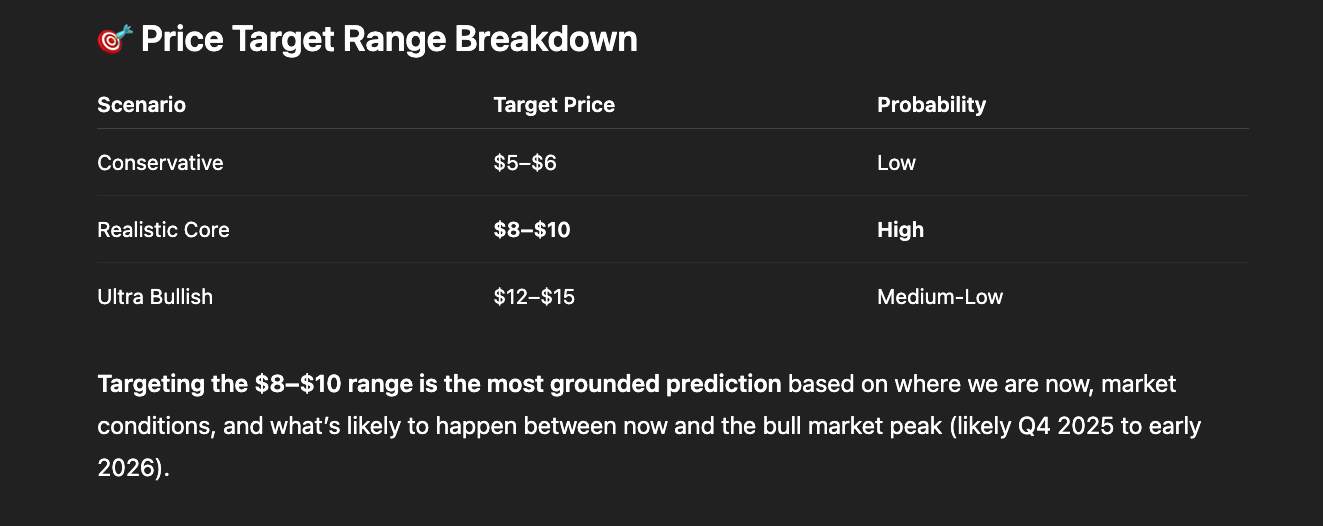Click the bold $8–$10 table cell

coord(532,230)
